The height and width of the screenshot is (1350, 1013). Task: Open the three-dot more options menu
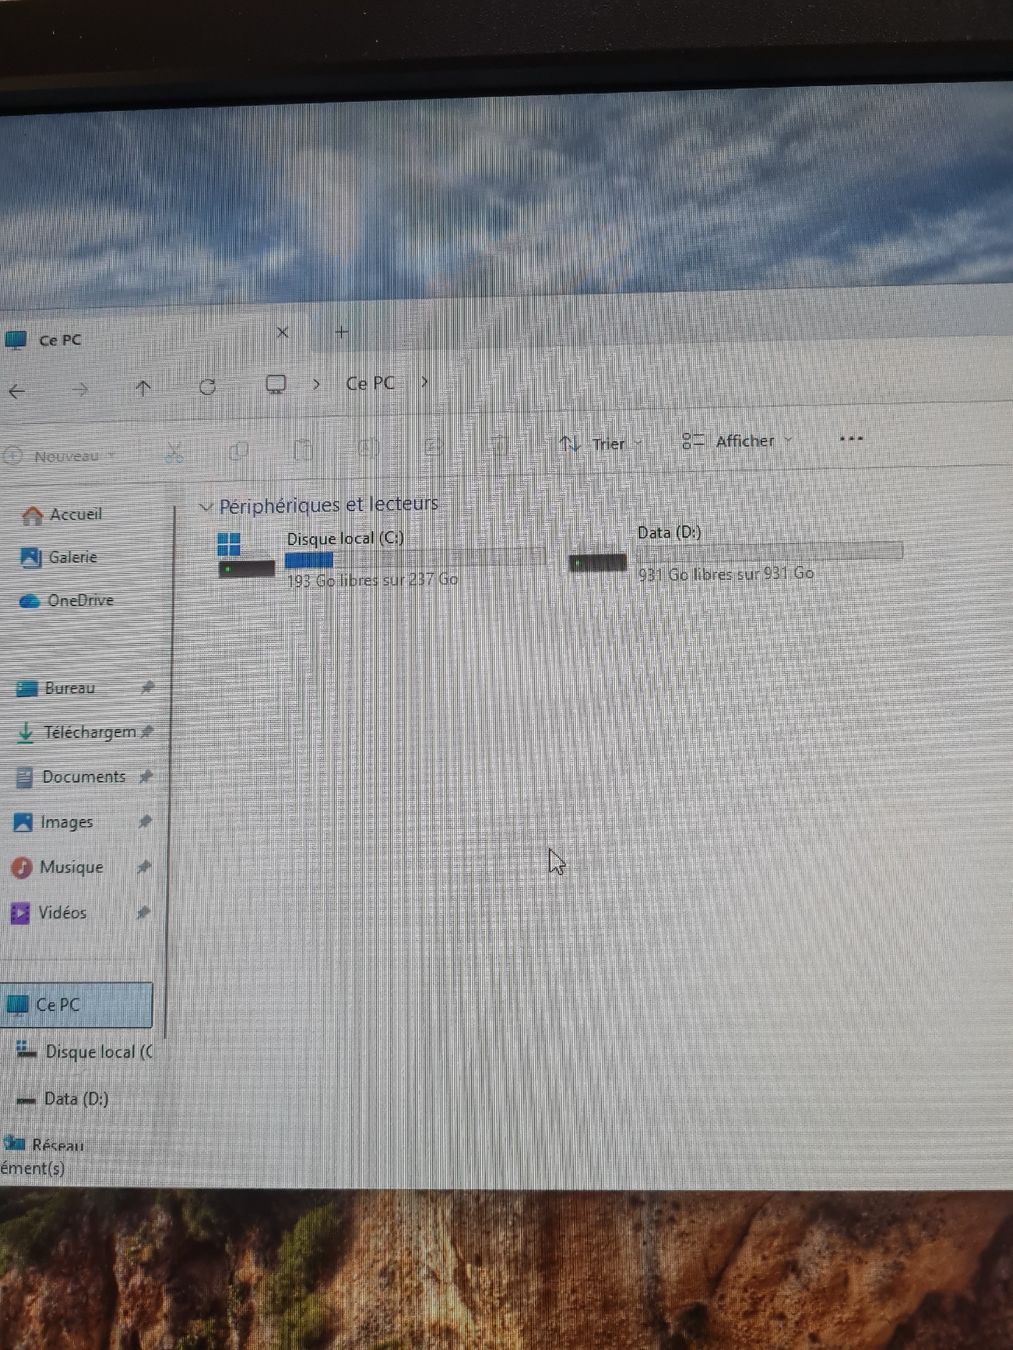(x=851, y=438)
